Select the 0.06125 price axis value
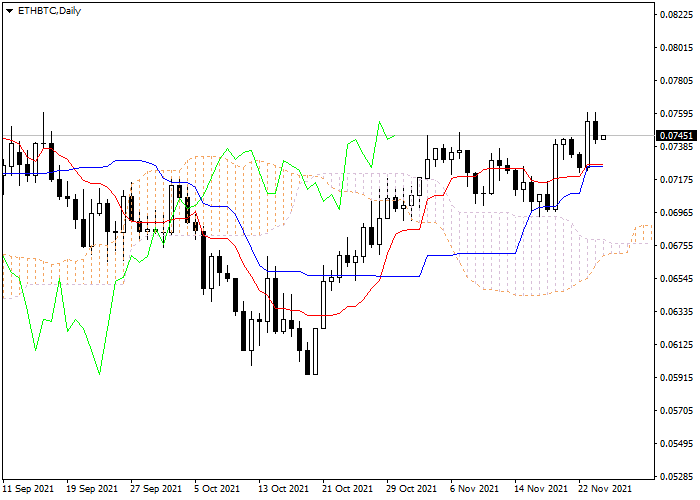This screenshot has height=500, width=700. pyautogui.click(x=674, y=345)
